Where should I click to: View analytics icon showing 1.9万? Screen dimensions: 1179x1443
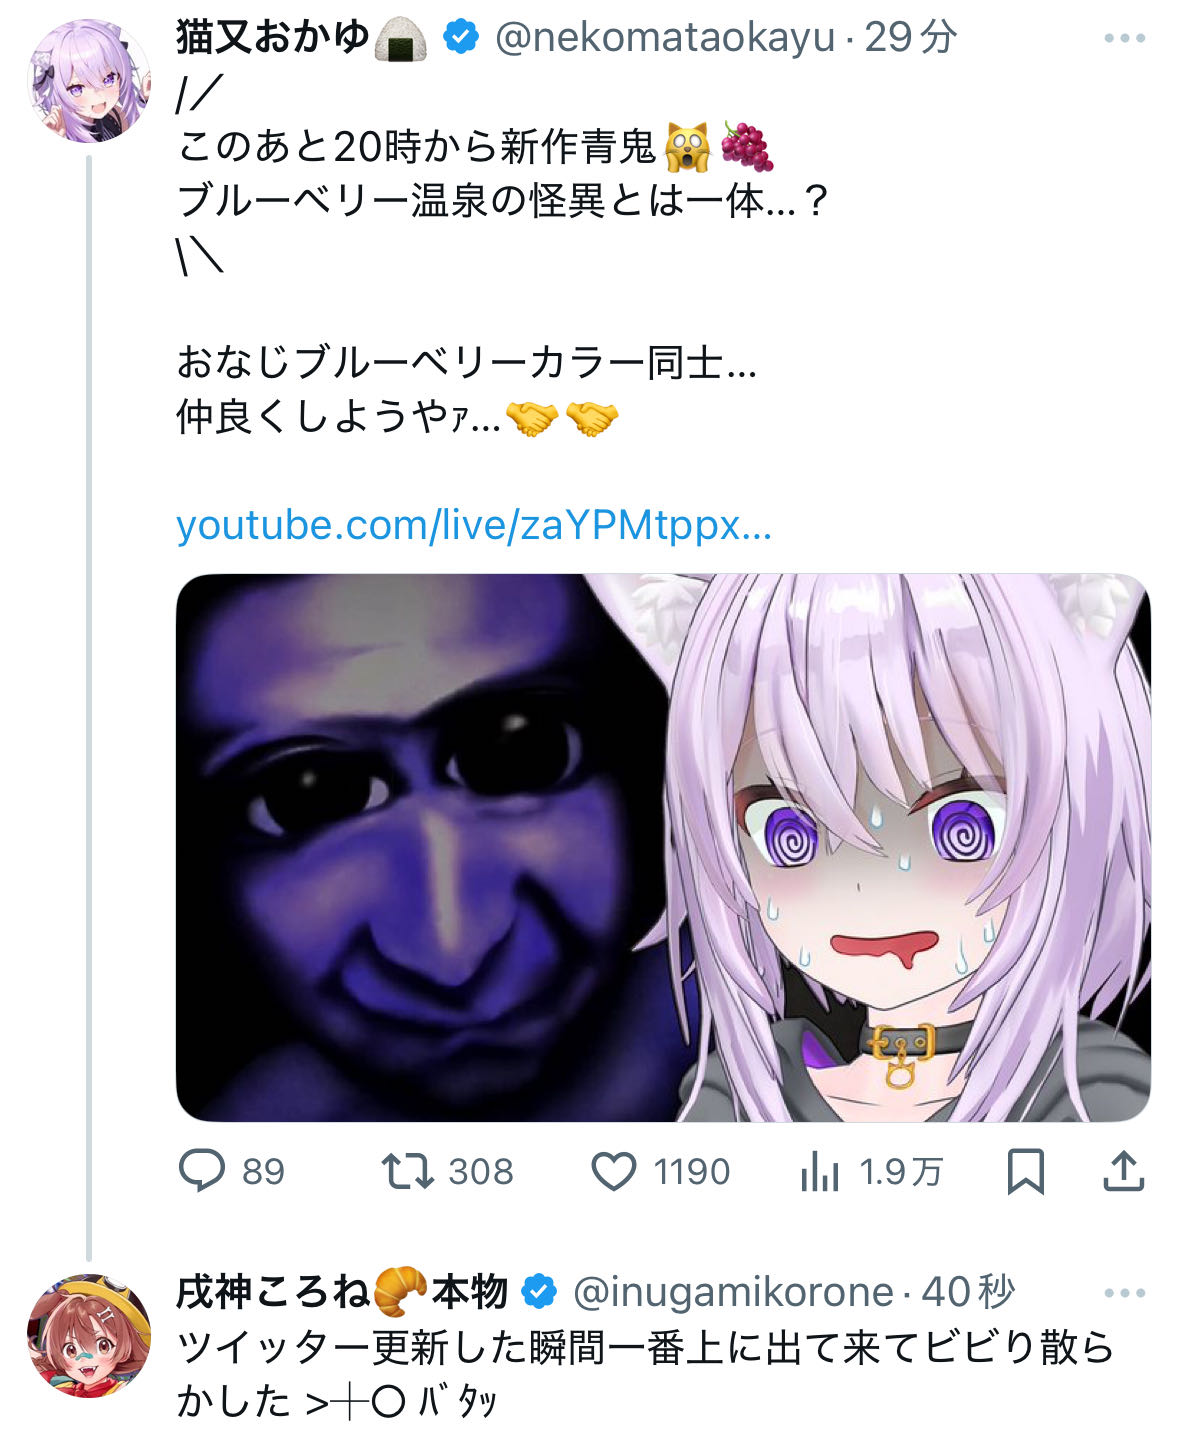coord(820,1171)
